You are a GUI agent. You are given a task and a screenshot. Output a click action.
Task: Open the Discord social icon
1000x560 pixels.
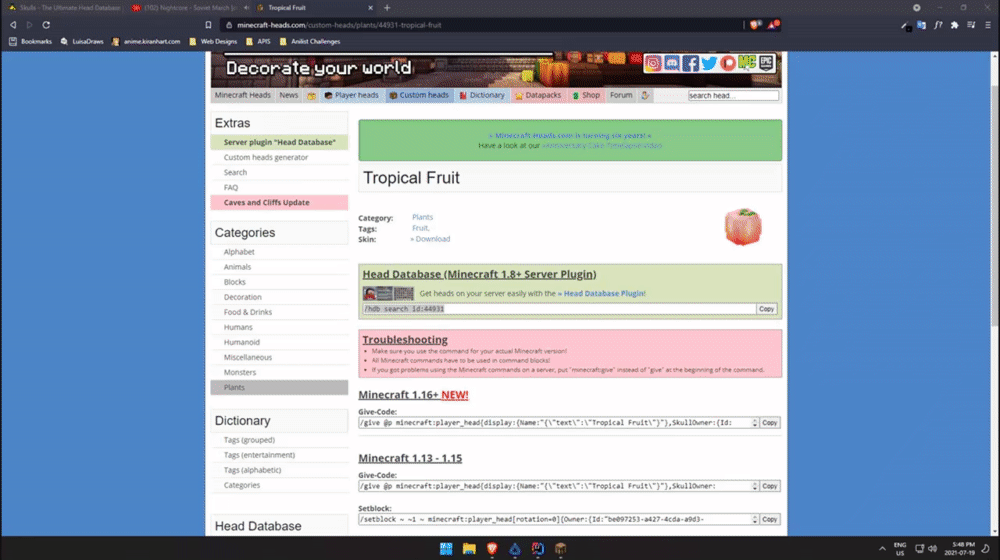coord(672,63)
